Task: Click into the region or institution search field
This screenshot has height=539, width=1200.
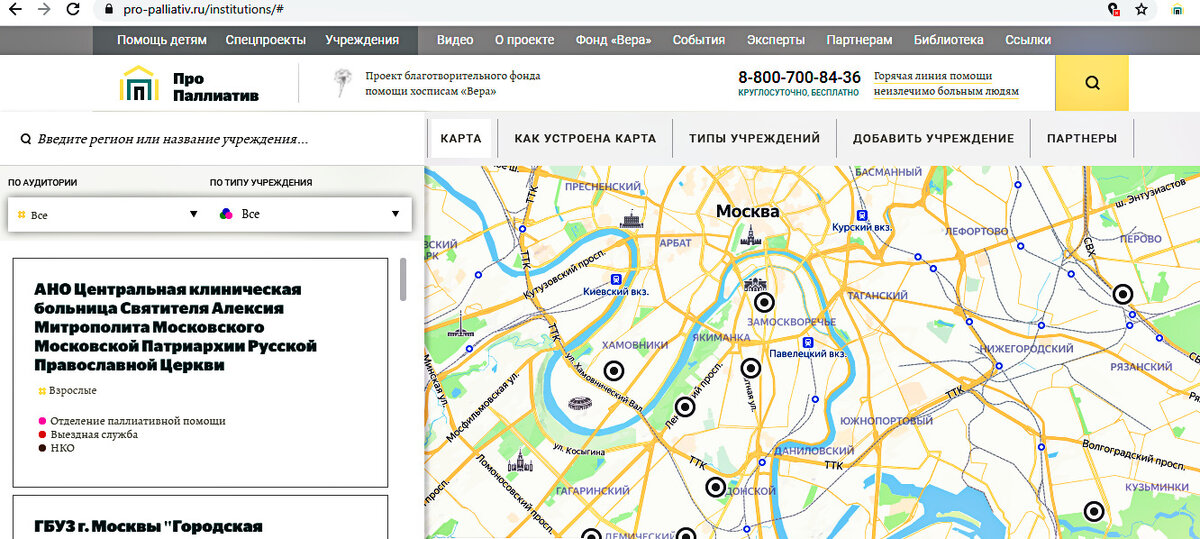Action: 212,139
